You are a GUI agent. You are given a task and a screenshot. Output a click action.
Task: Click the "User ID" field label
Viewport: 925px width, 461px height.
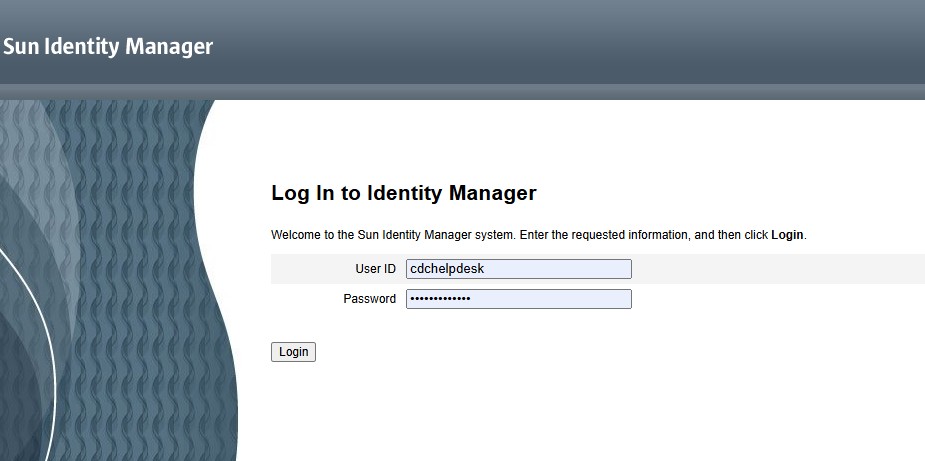pos(375,269)
